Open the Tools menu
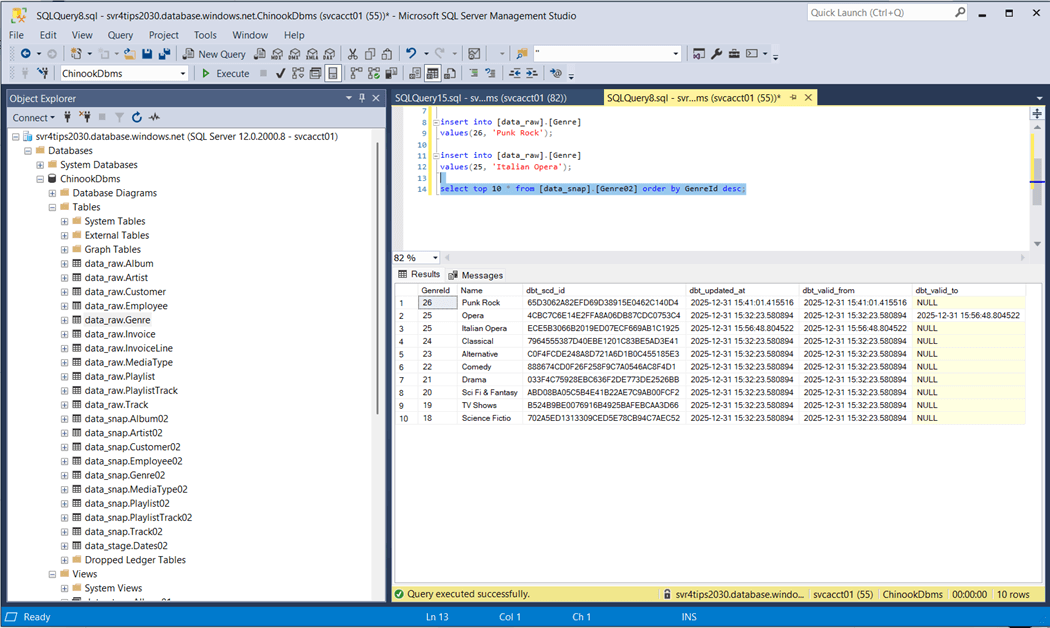The image size is (1050, 628). (205, 35)
